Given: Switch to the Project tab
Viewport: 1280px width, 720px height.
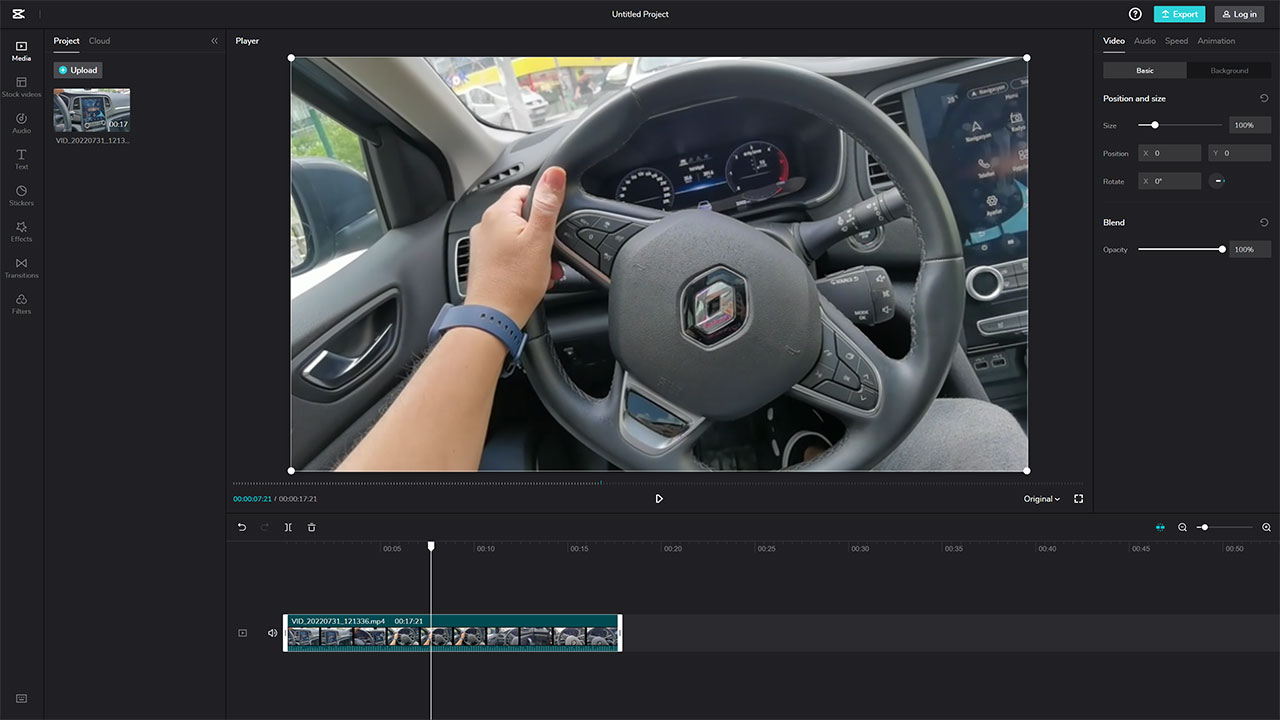Looking at the screenshot, I should 66,41.
